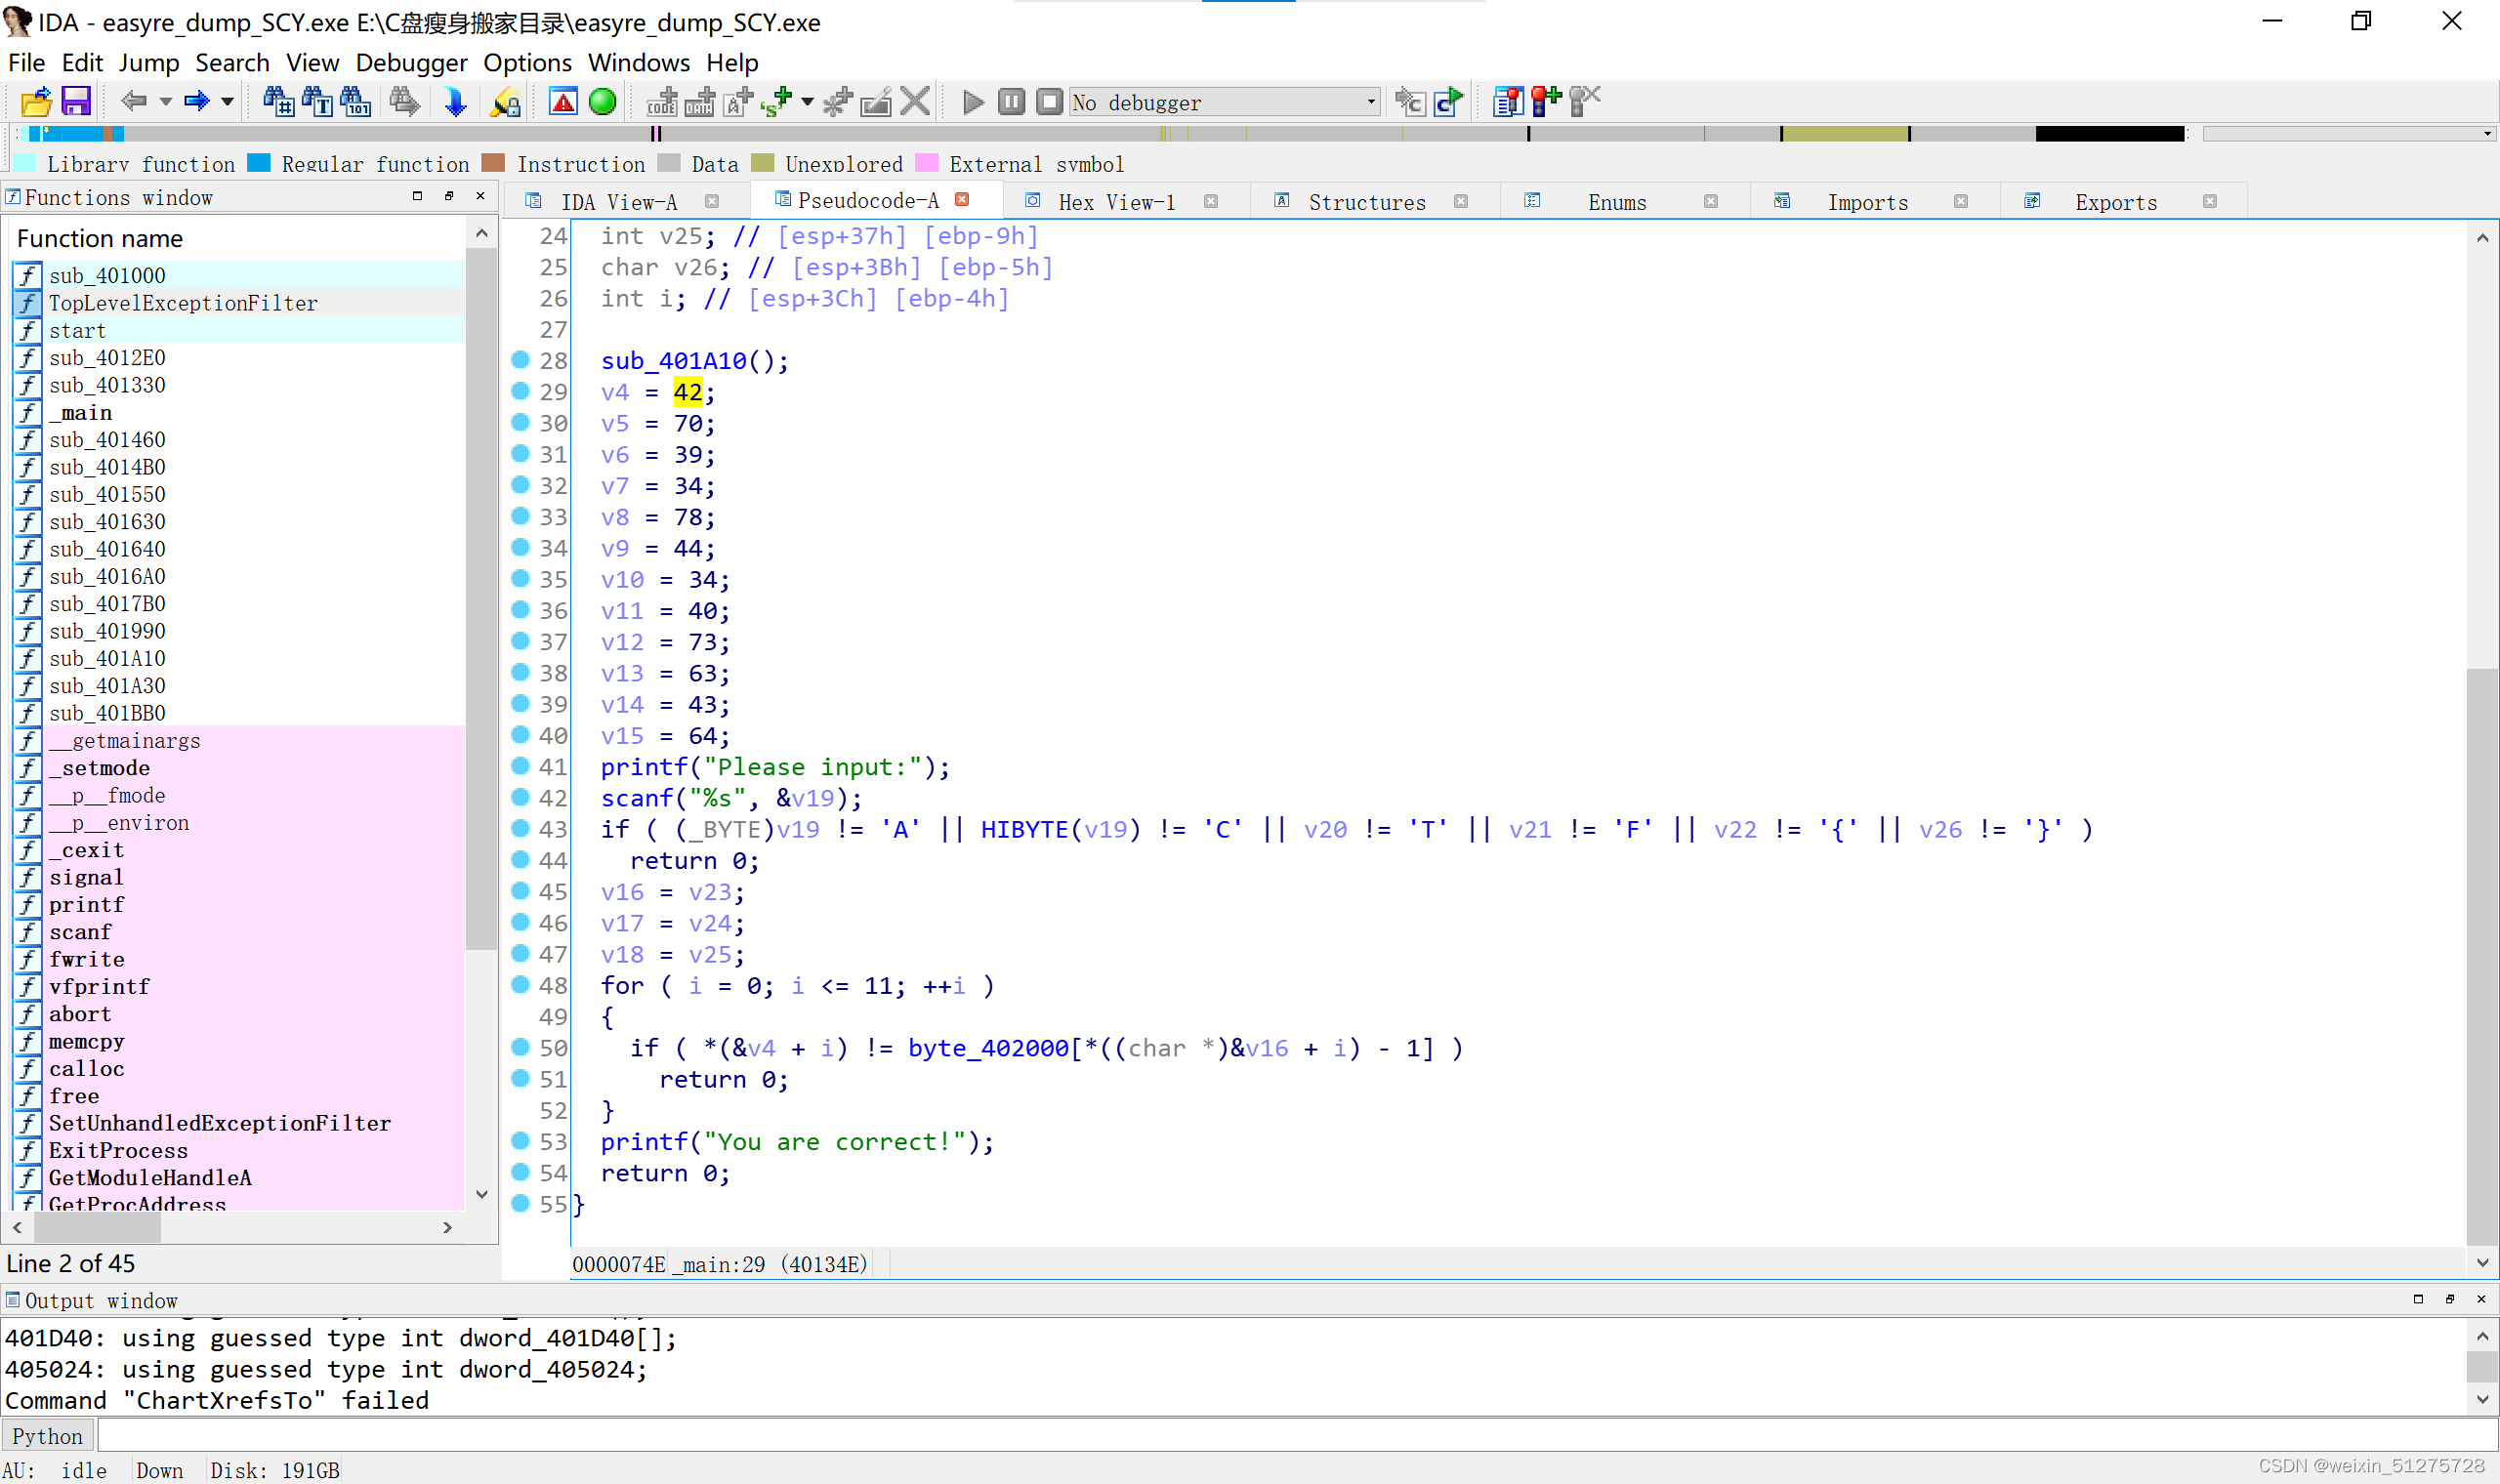Pause the process in toolbar
The image size is (2500, 1484).
tap(1011, 102)
